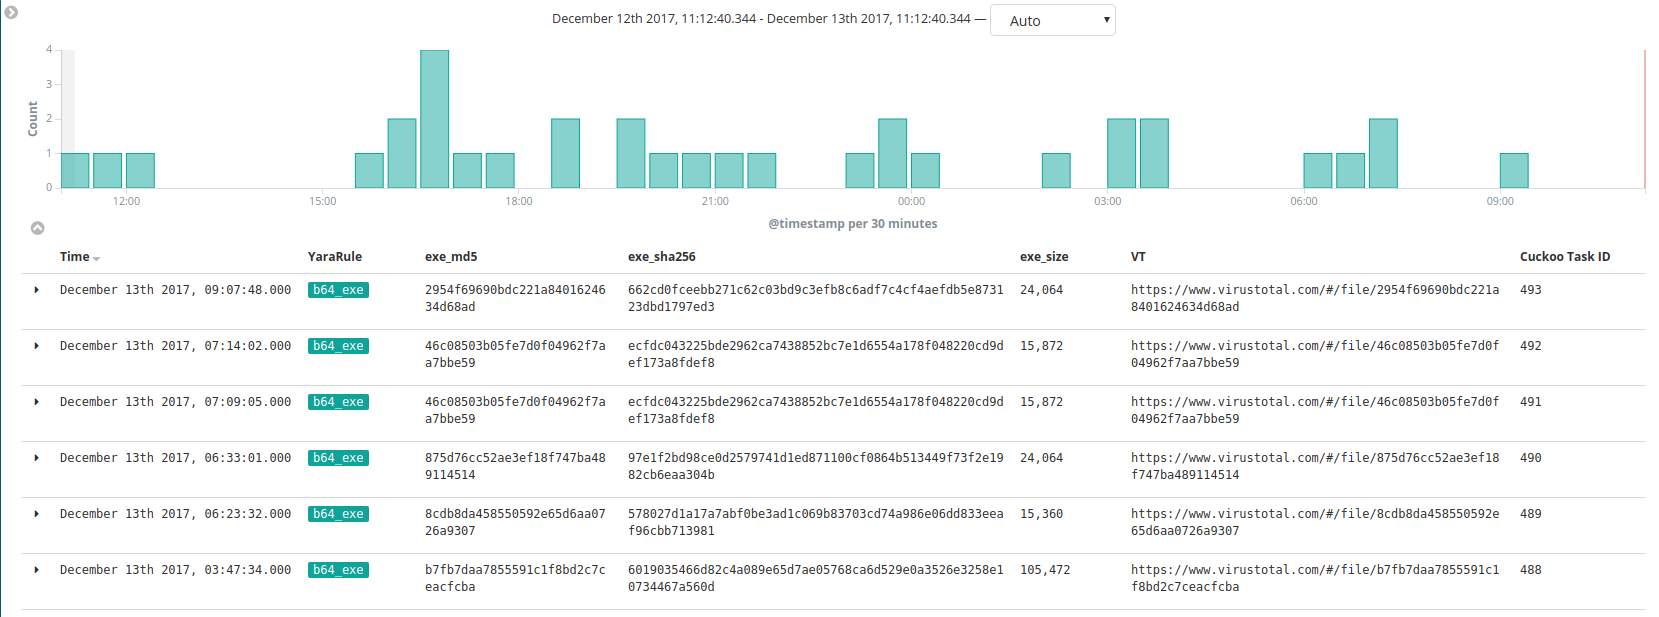Open the VirusTotal link in Cuckoo task 492 row
The image size is (1659, 617).
point(1315,354)
